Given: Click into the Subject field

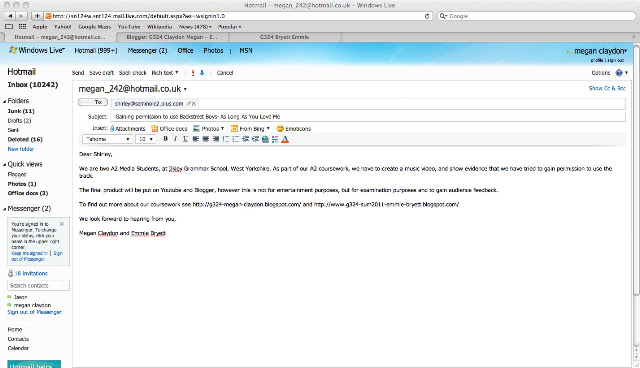Looking at the screenshot, I should click(x=368, y=117).
